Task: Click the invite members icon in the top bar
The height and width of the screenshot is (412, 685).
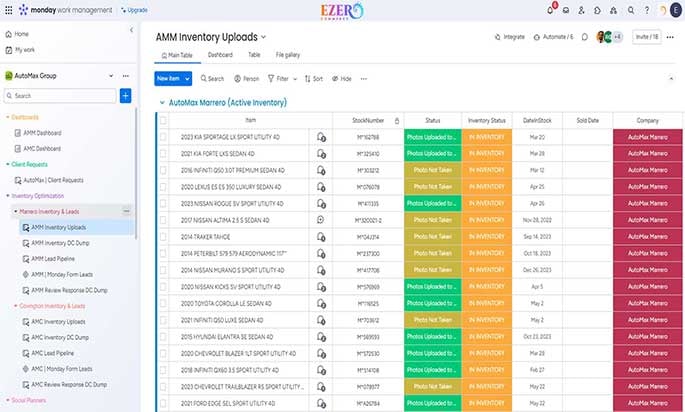Action: (581, 10)
